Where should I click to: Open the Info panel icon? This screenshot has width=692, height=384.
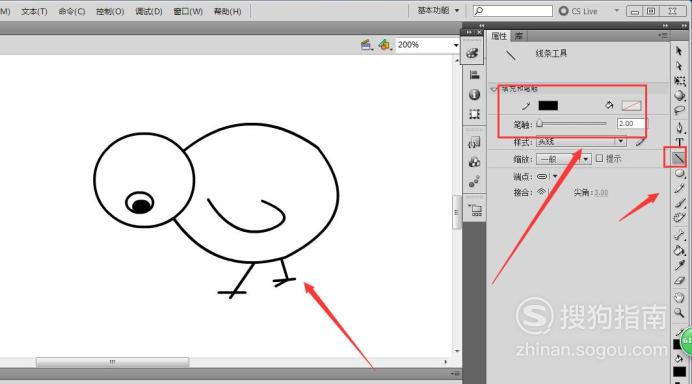[474, 94]
